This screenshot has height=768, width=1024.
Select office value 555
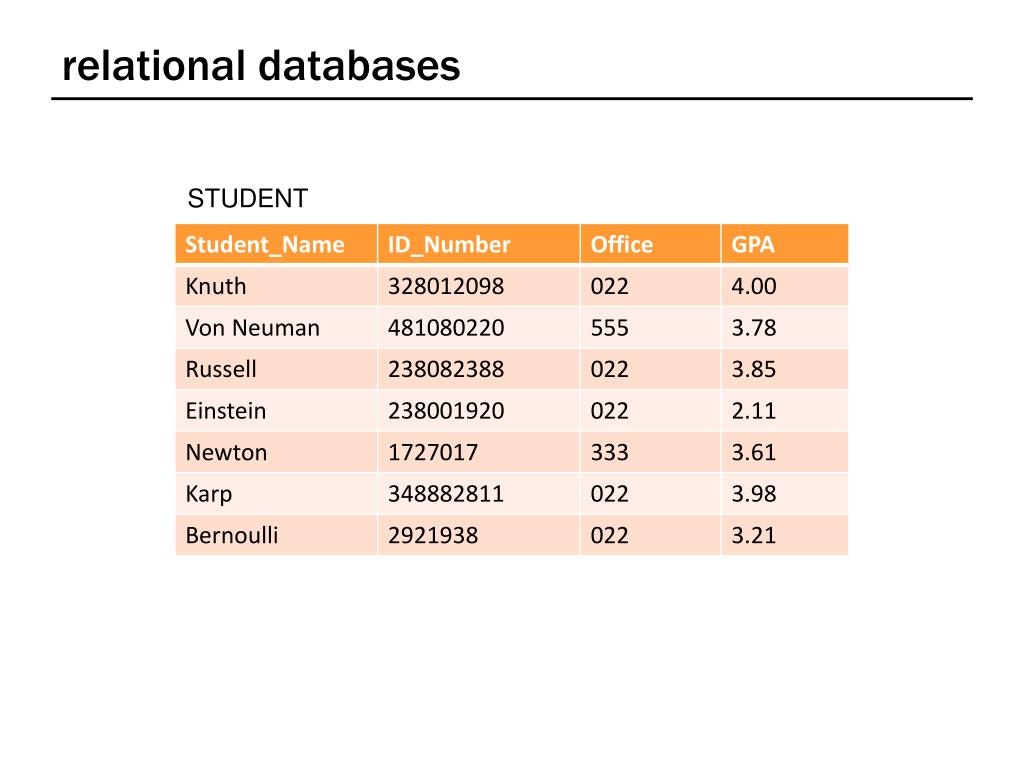(x=609, y=328)
